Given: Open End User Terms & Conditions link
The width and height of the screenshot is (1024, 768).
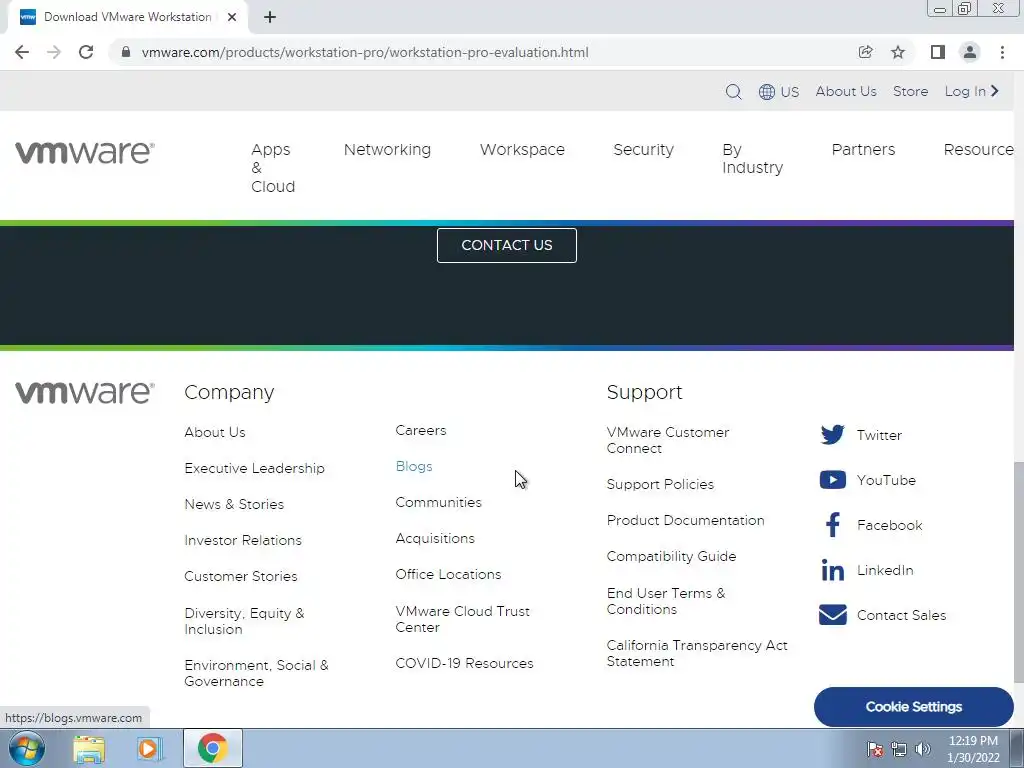Looking at the screenshot, I should 665,601.
